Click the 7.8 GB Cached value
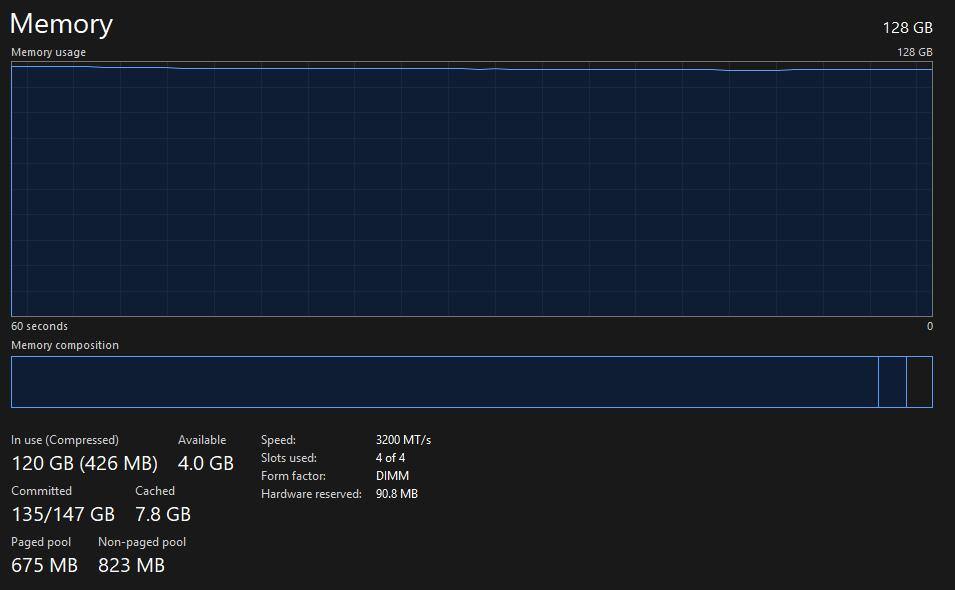955x590 pixels. (162, 514)
